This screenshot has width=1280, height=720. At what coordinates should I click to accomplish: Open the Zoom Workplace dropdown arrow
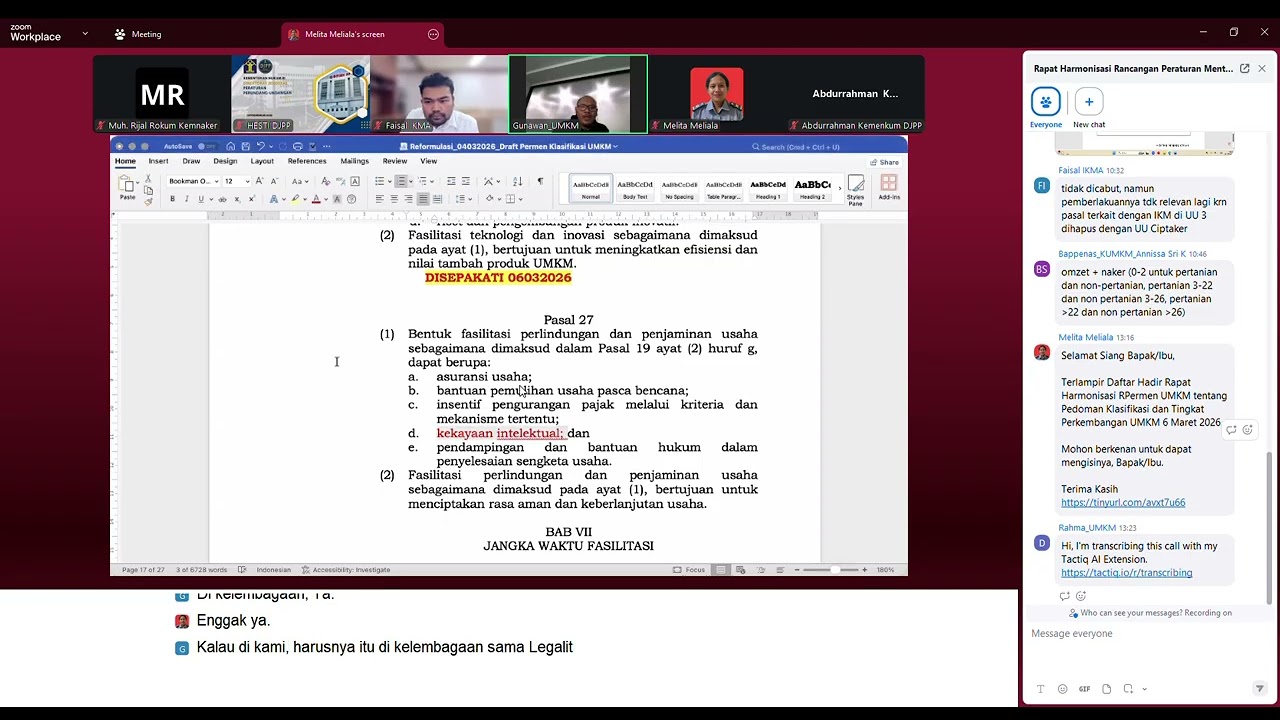coord(85,34)
